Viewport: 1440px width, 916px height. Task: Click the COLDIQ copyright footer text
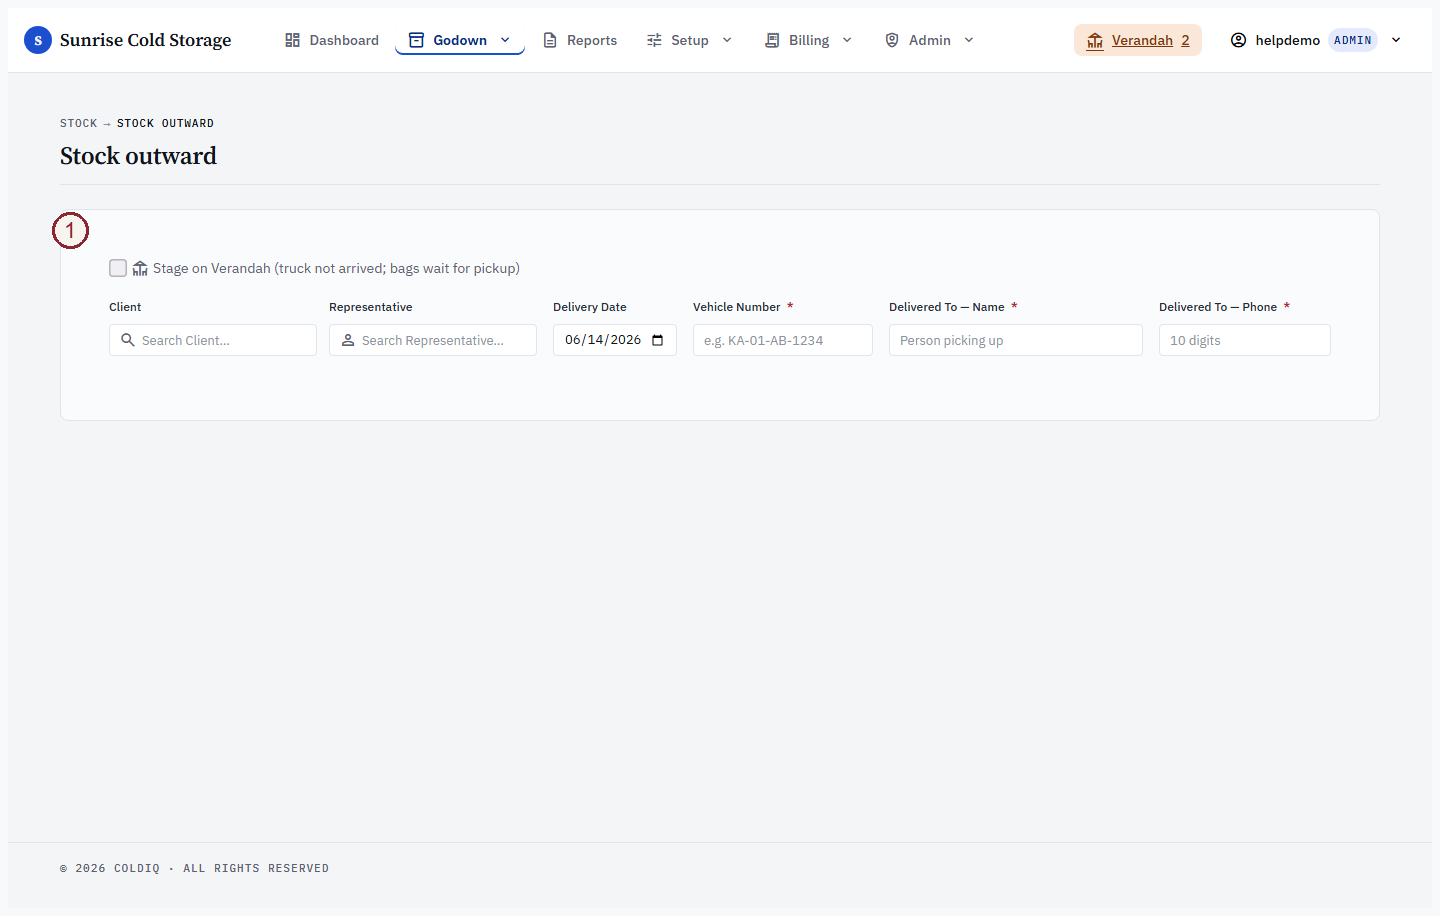(194, 868)
